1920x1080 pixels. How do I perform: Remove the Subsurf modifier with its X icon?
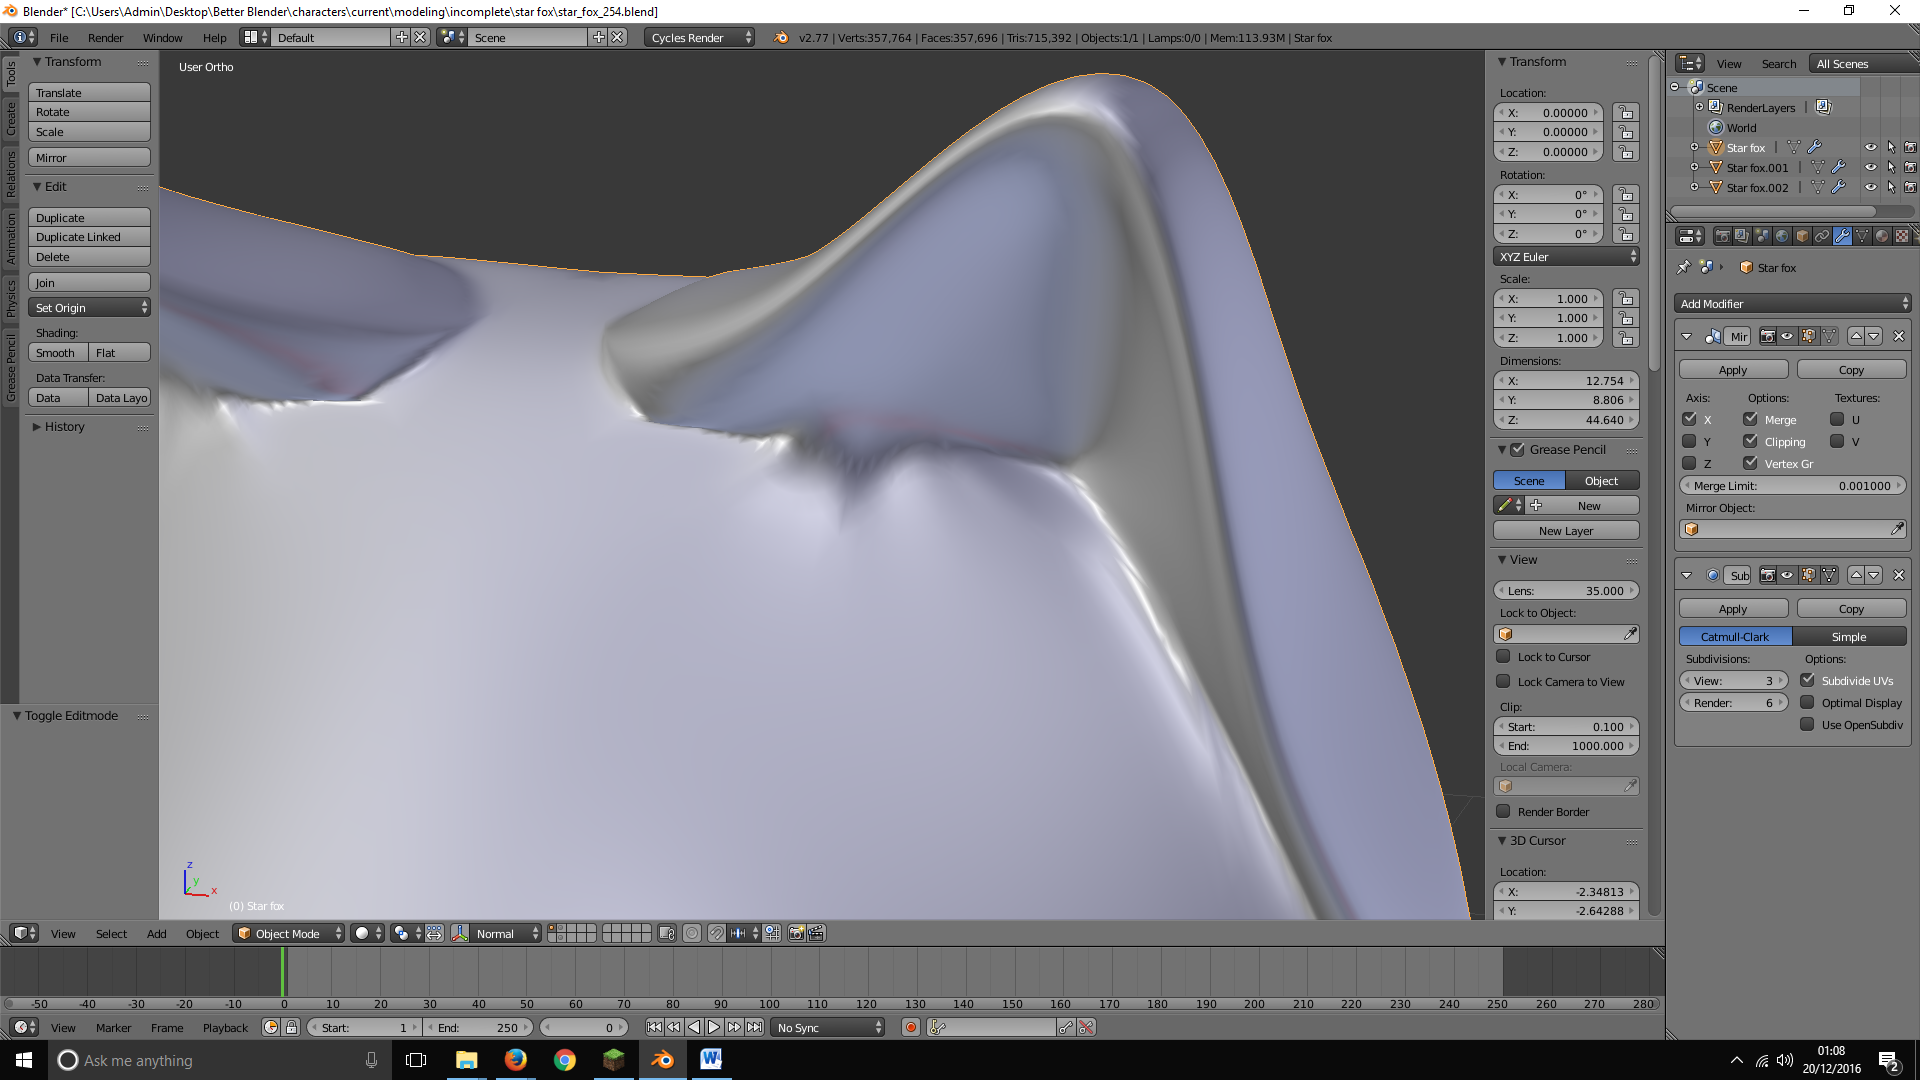[x=1899, y=575]
